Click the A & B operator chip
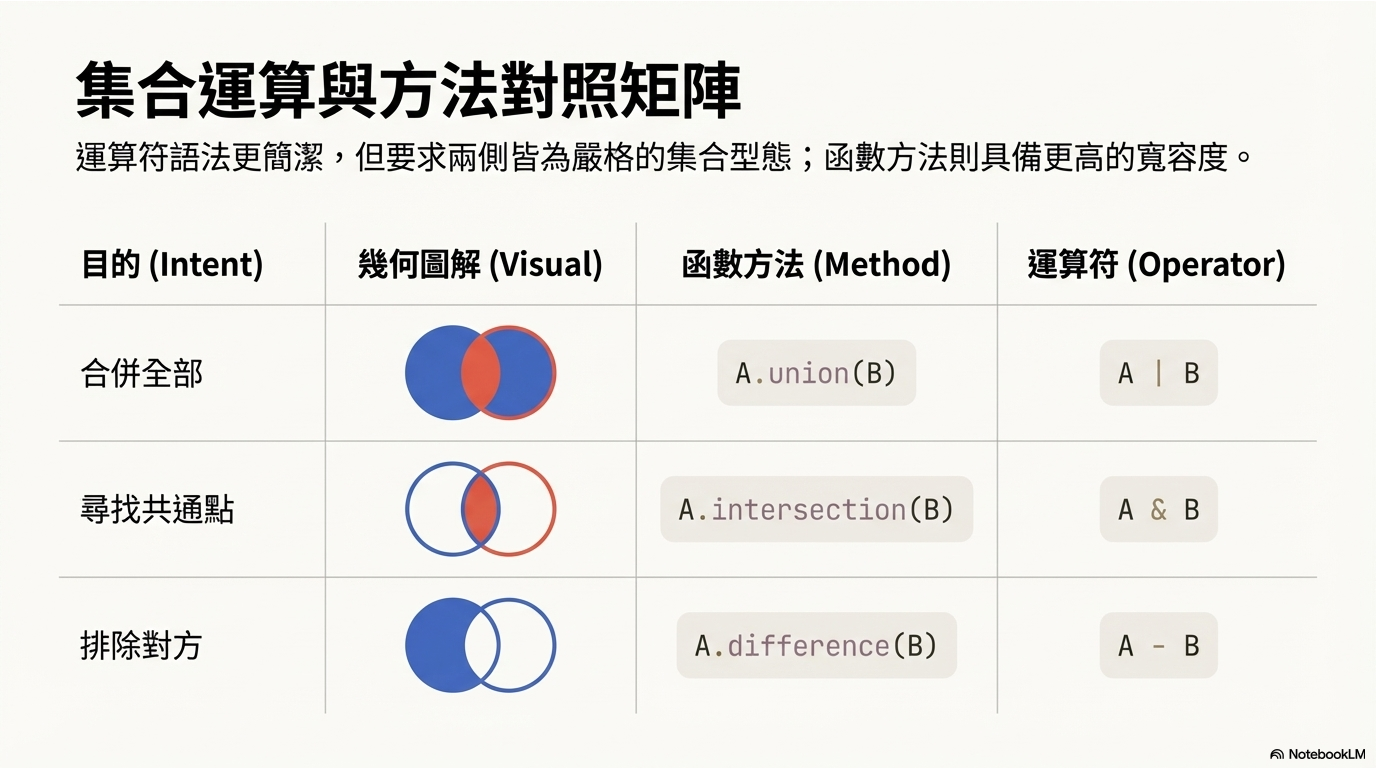 tap(1158, 509)
